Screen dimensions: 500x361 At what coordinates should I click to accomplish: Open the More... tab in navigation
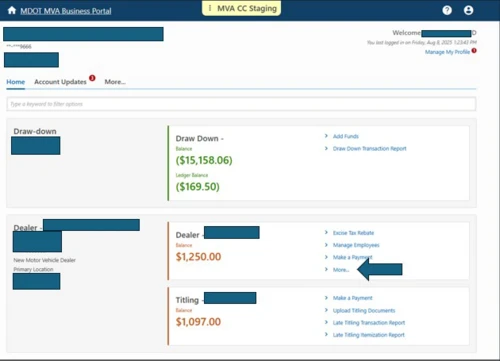pyautogui.click(x=115, y=82)
